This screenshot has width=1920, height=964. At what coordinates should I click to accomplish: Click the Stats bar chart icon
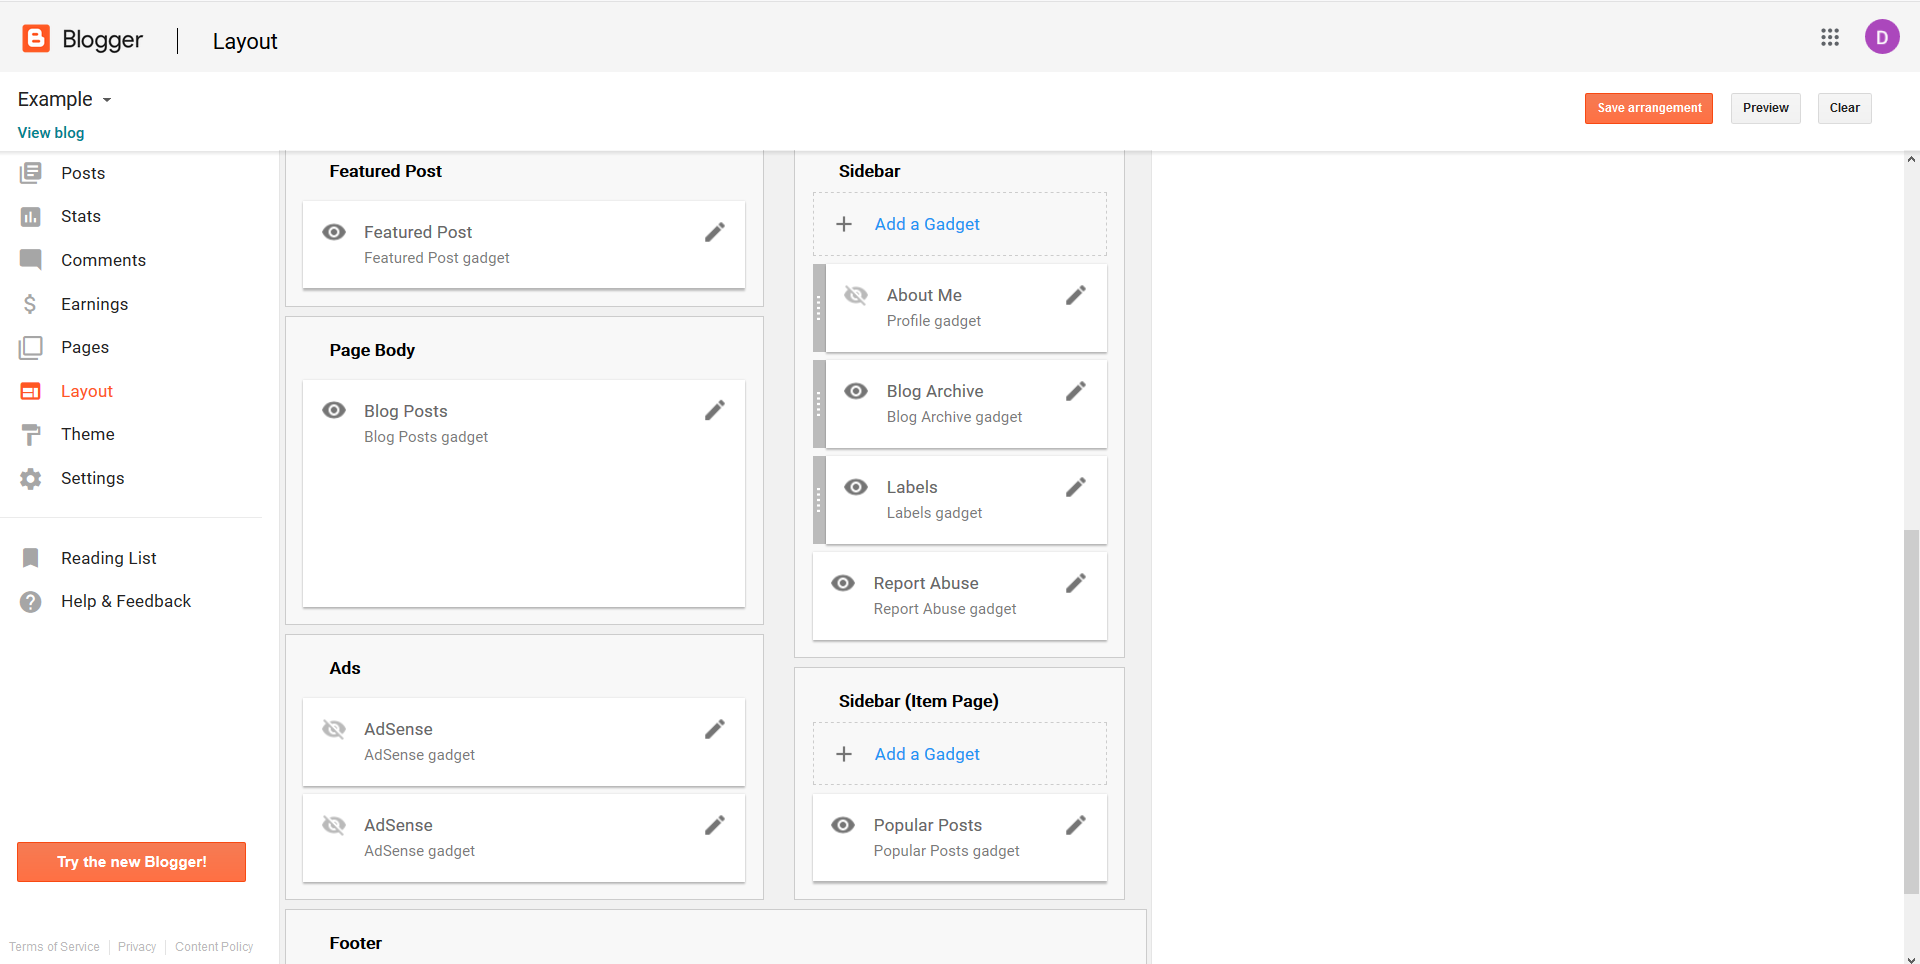click(31, 216)
